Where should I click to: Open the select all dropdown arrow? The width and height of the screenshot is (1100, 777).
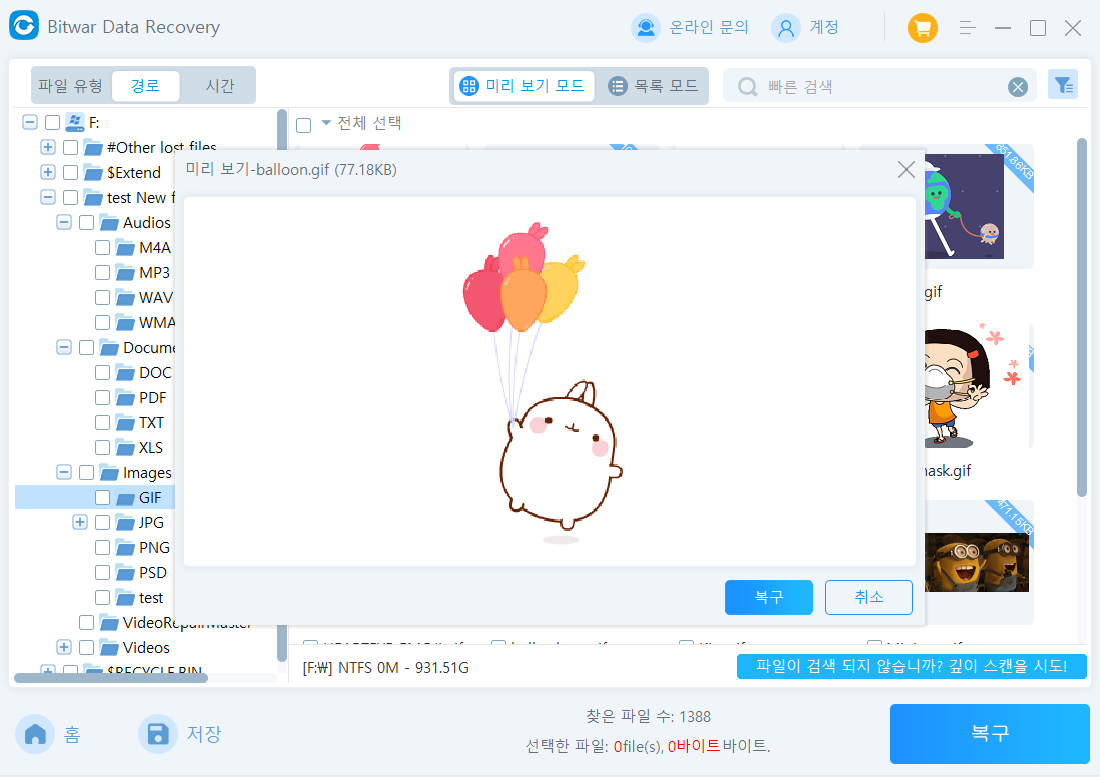[x=326, y=123]
